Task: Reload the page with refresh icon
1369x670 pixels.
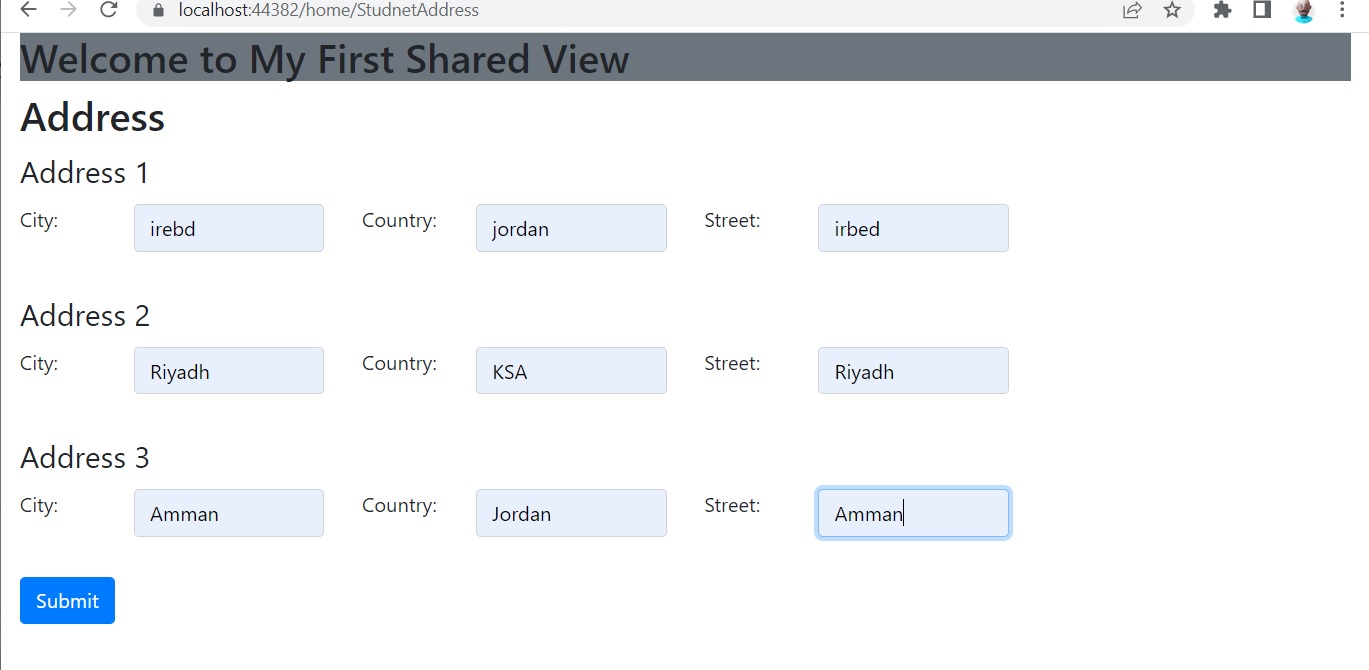Action: point(109,10)
